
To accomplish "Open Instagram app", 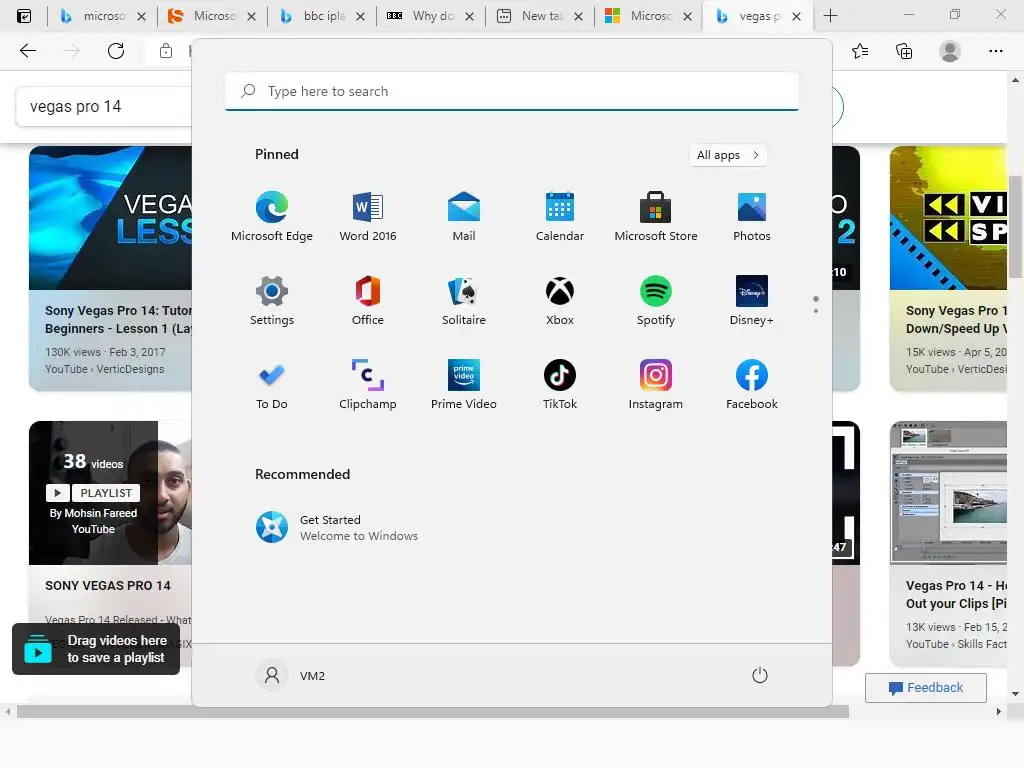I will pos(656,385).
